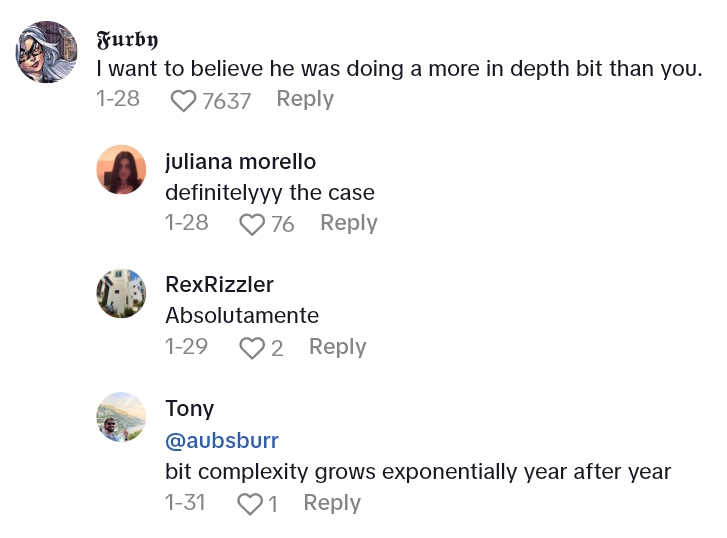Click the 7637 likes count

[x=226, y=100]
